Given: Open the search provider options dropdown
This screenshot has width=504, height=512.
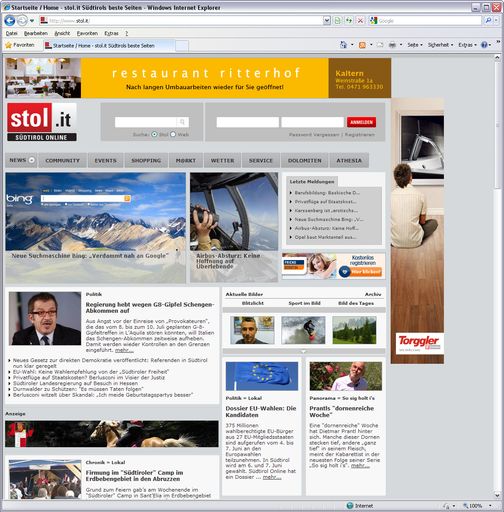Looking at the screenshot, I should [x=496, y=21].
